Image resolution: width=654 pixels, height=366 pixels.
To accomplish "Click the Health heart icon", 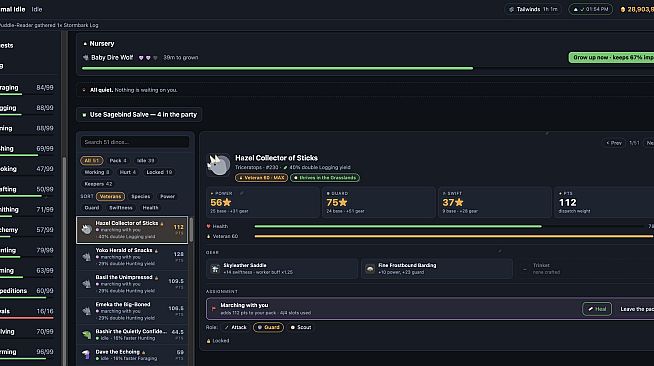I will click(209, 226).
